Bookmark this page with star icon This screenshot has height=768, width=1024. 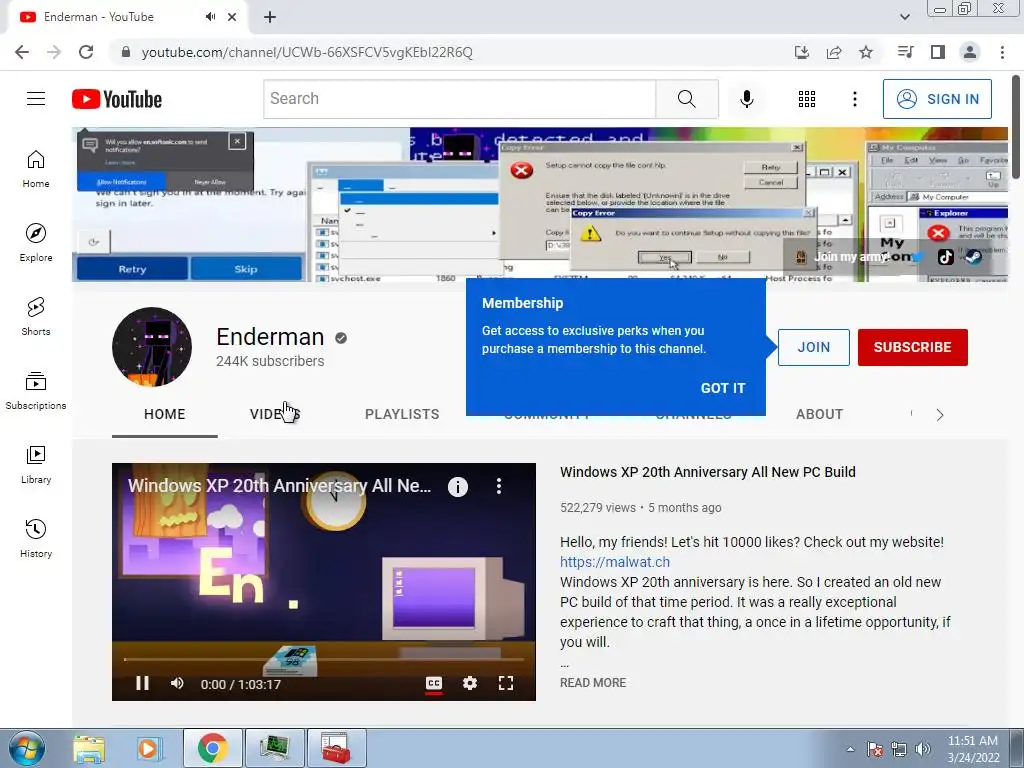click(x=866, y=52)
